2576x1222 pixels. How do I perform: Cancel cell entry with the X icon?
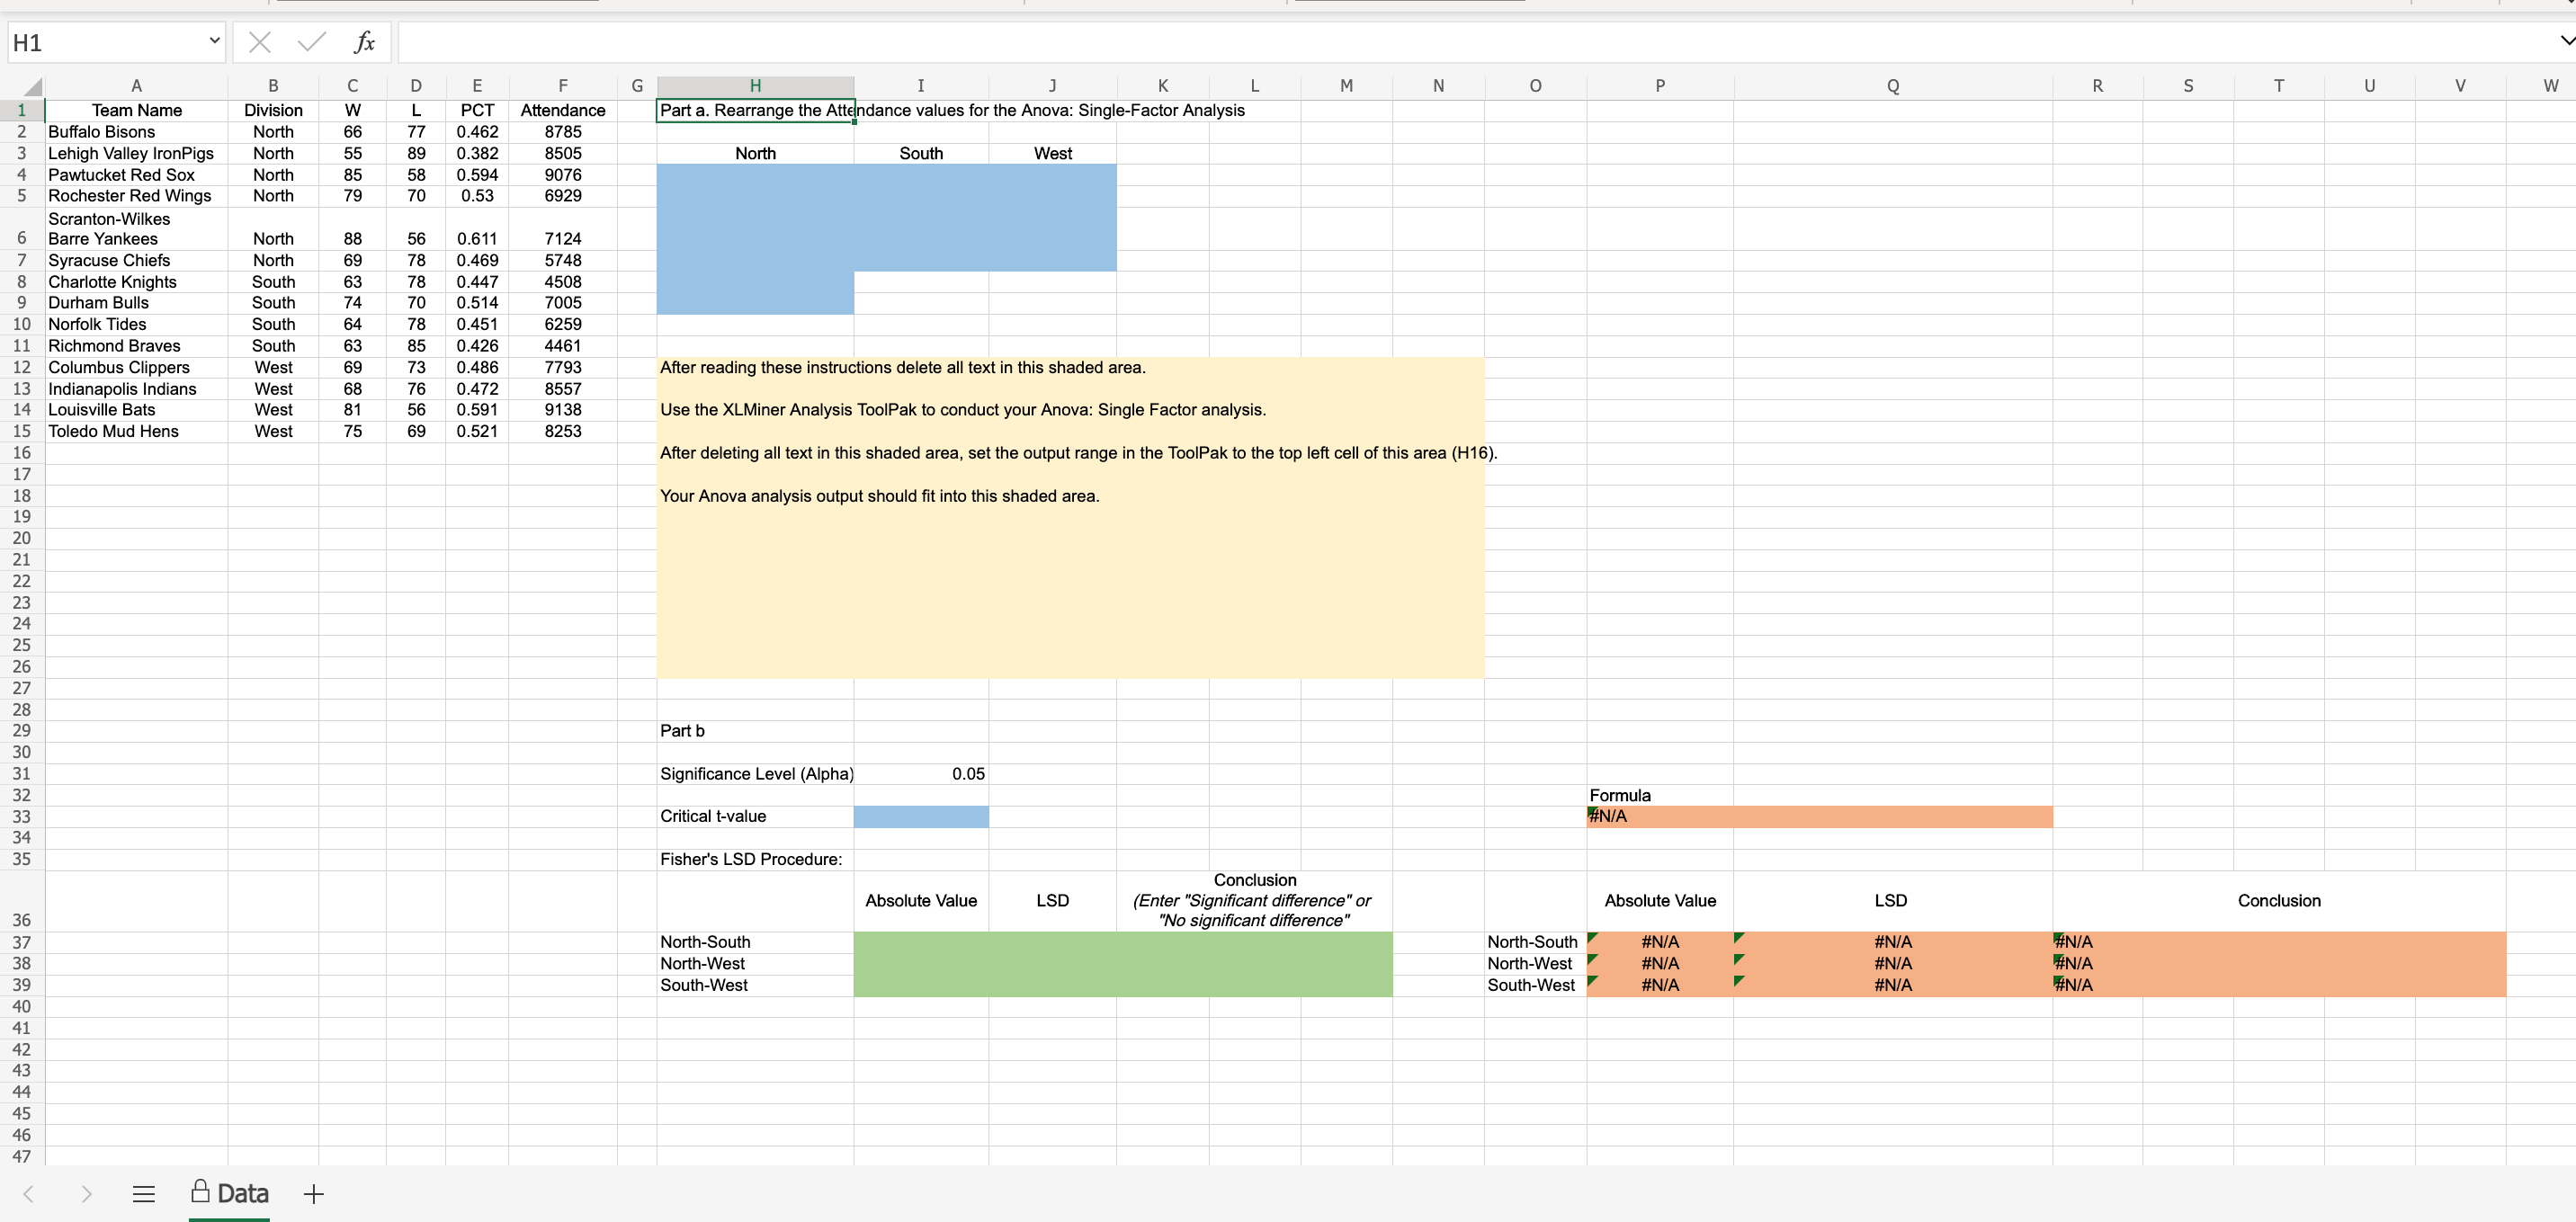[x=260, y=42]
